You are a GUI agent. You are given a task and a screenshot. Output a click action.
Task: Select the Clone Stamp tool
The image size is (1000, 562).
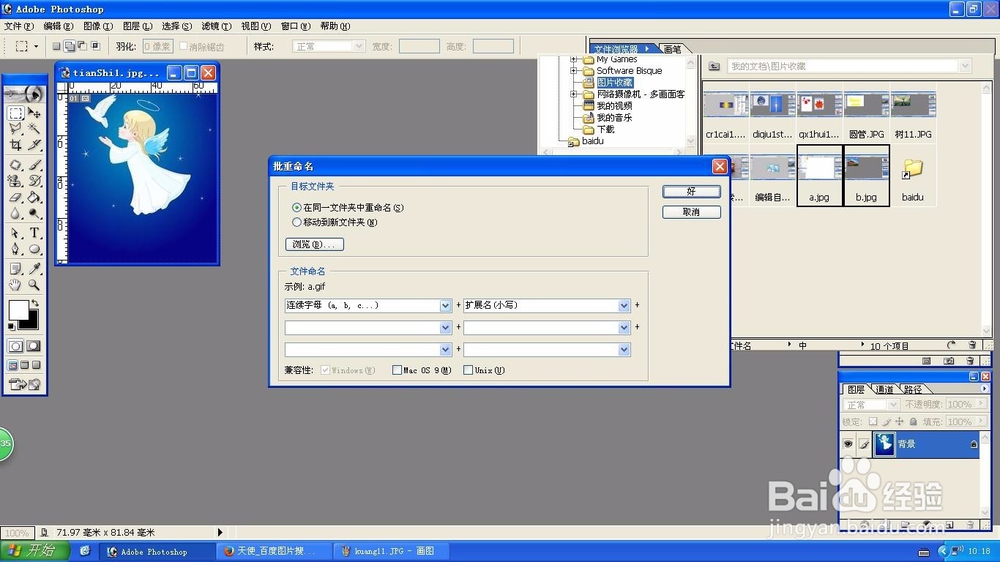15,181
